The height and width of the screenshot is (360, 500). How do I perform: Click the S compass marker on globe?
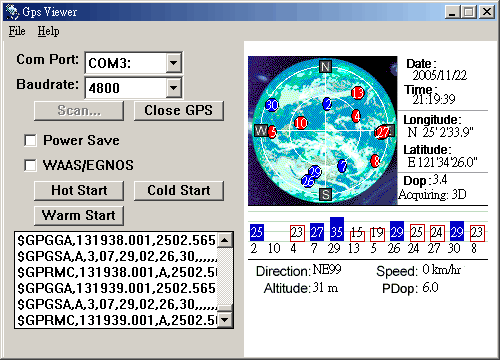326,194
